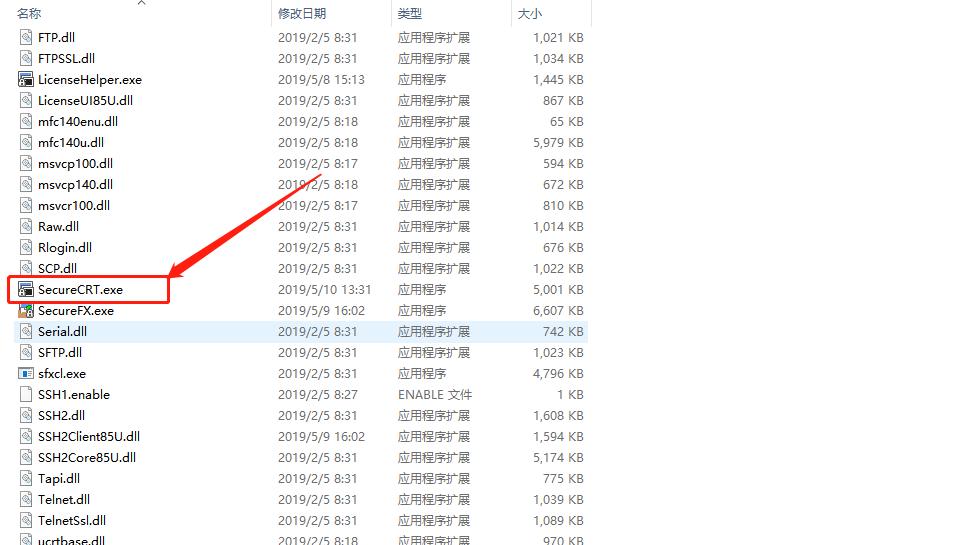Viewport: 971px width, 545px height.
Task: Select the file name msvcr100.dll
Action: [x=74, y=206]
